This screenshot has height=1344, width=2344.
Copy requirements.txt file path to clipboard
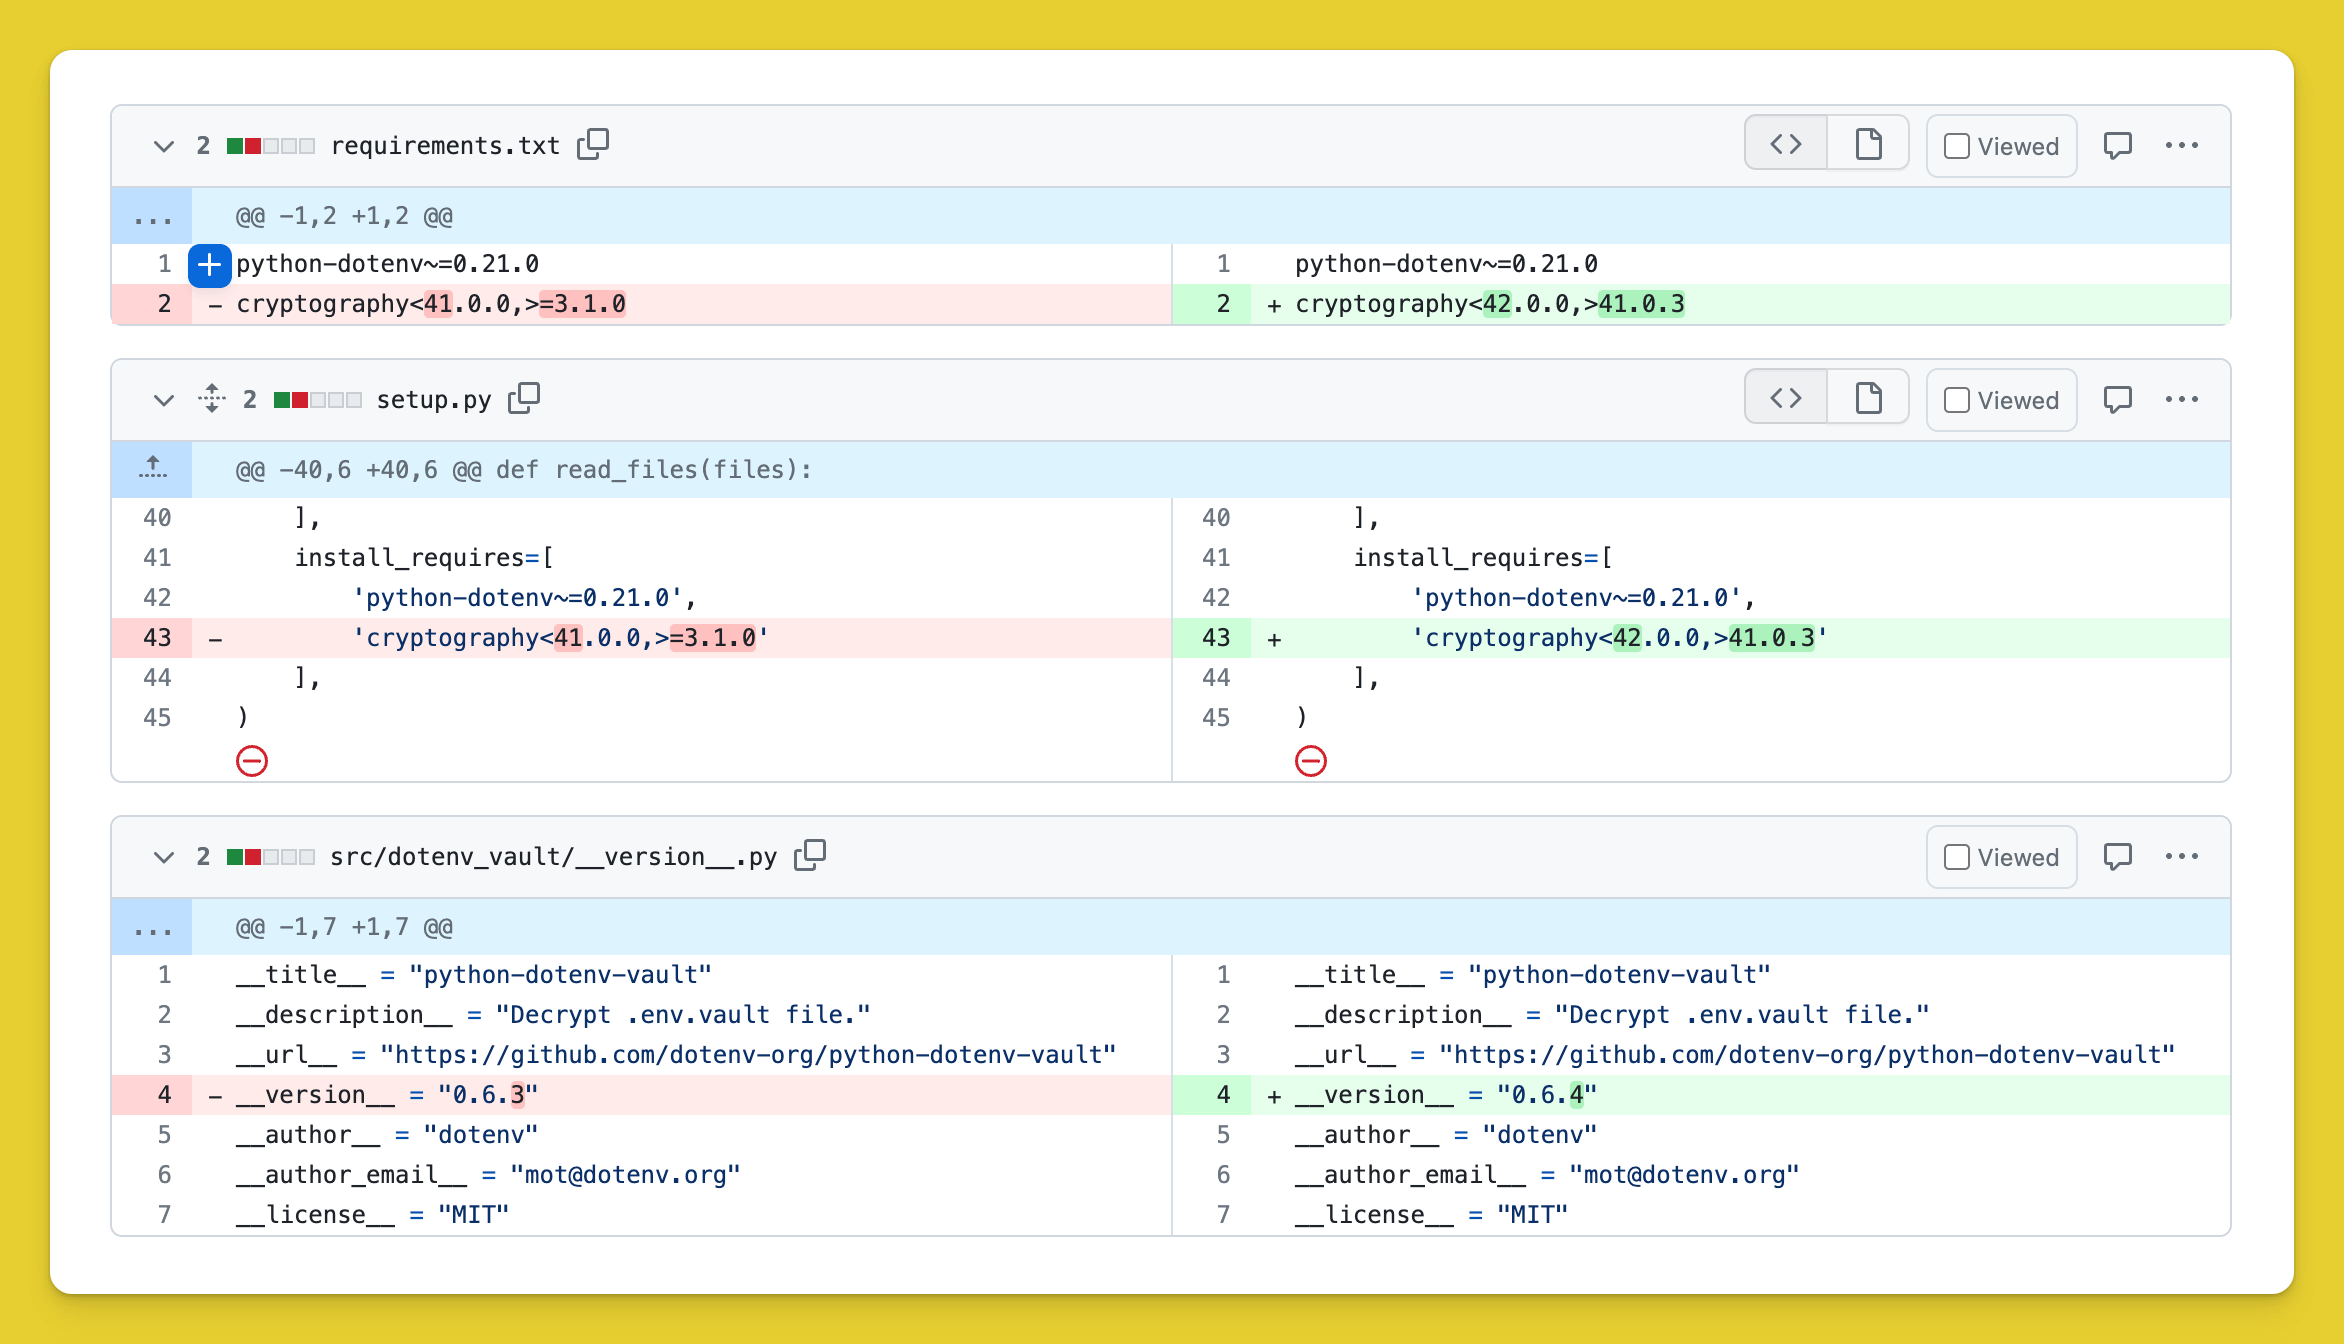coord(593,145)
